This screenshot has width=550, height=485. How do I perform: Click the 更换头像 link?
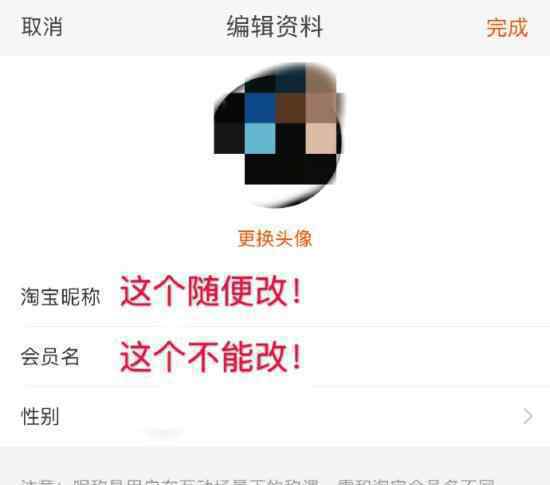275,238
